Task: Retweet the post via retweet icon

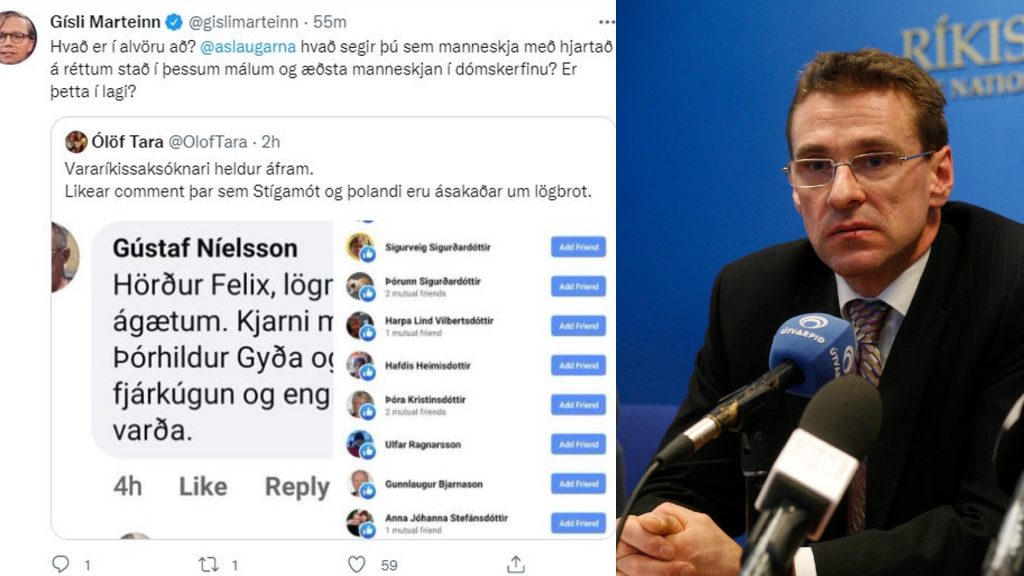Action: [x=208, y=564]
